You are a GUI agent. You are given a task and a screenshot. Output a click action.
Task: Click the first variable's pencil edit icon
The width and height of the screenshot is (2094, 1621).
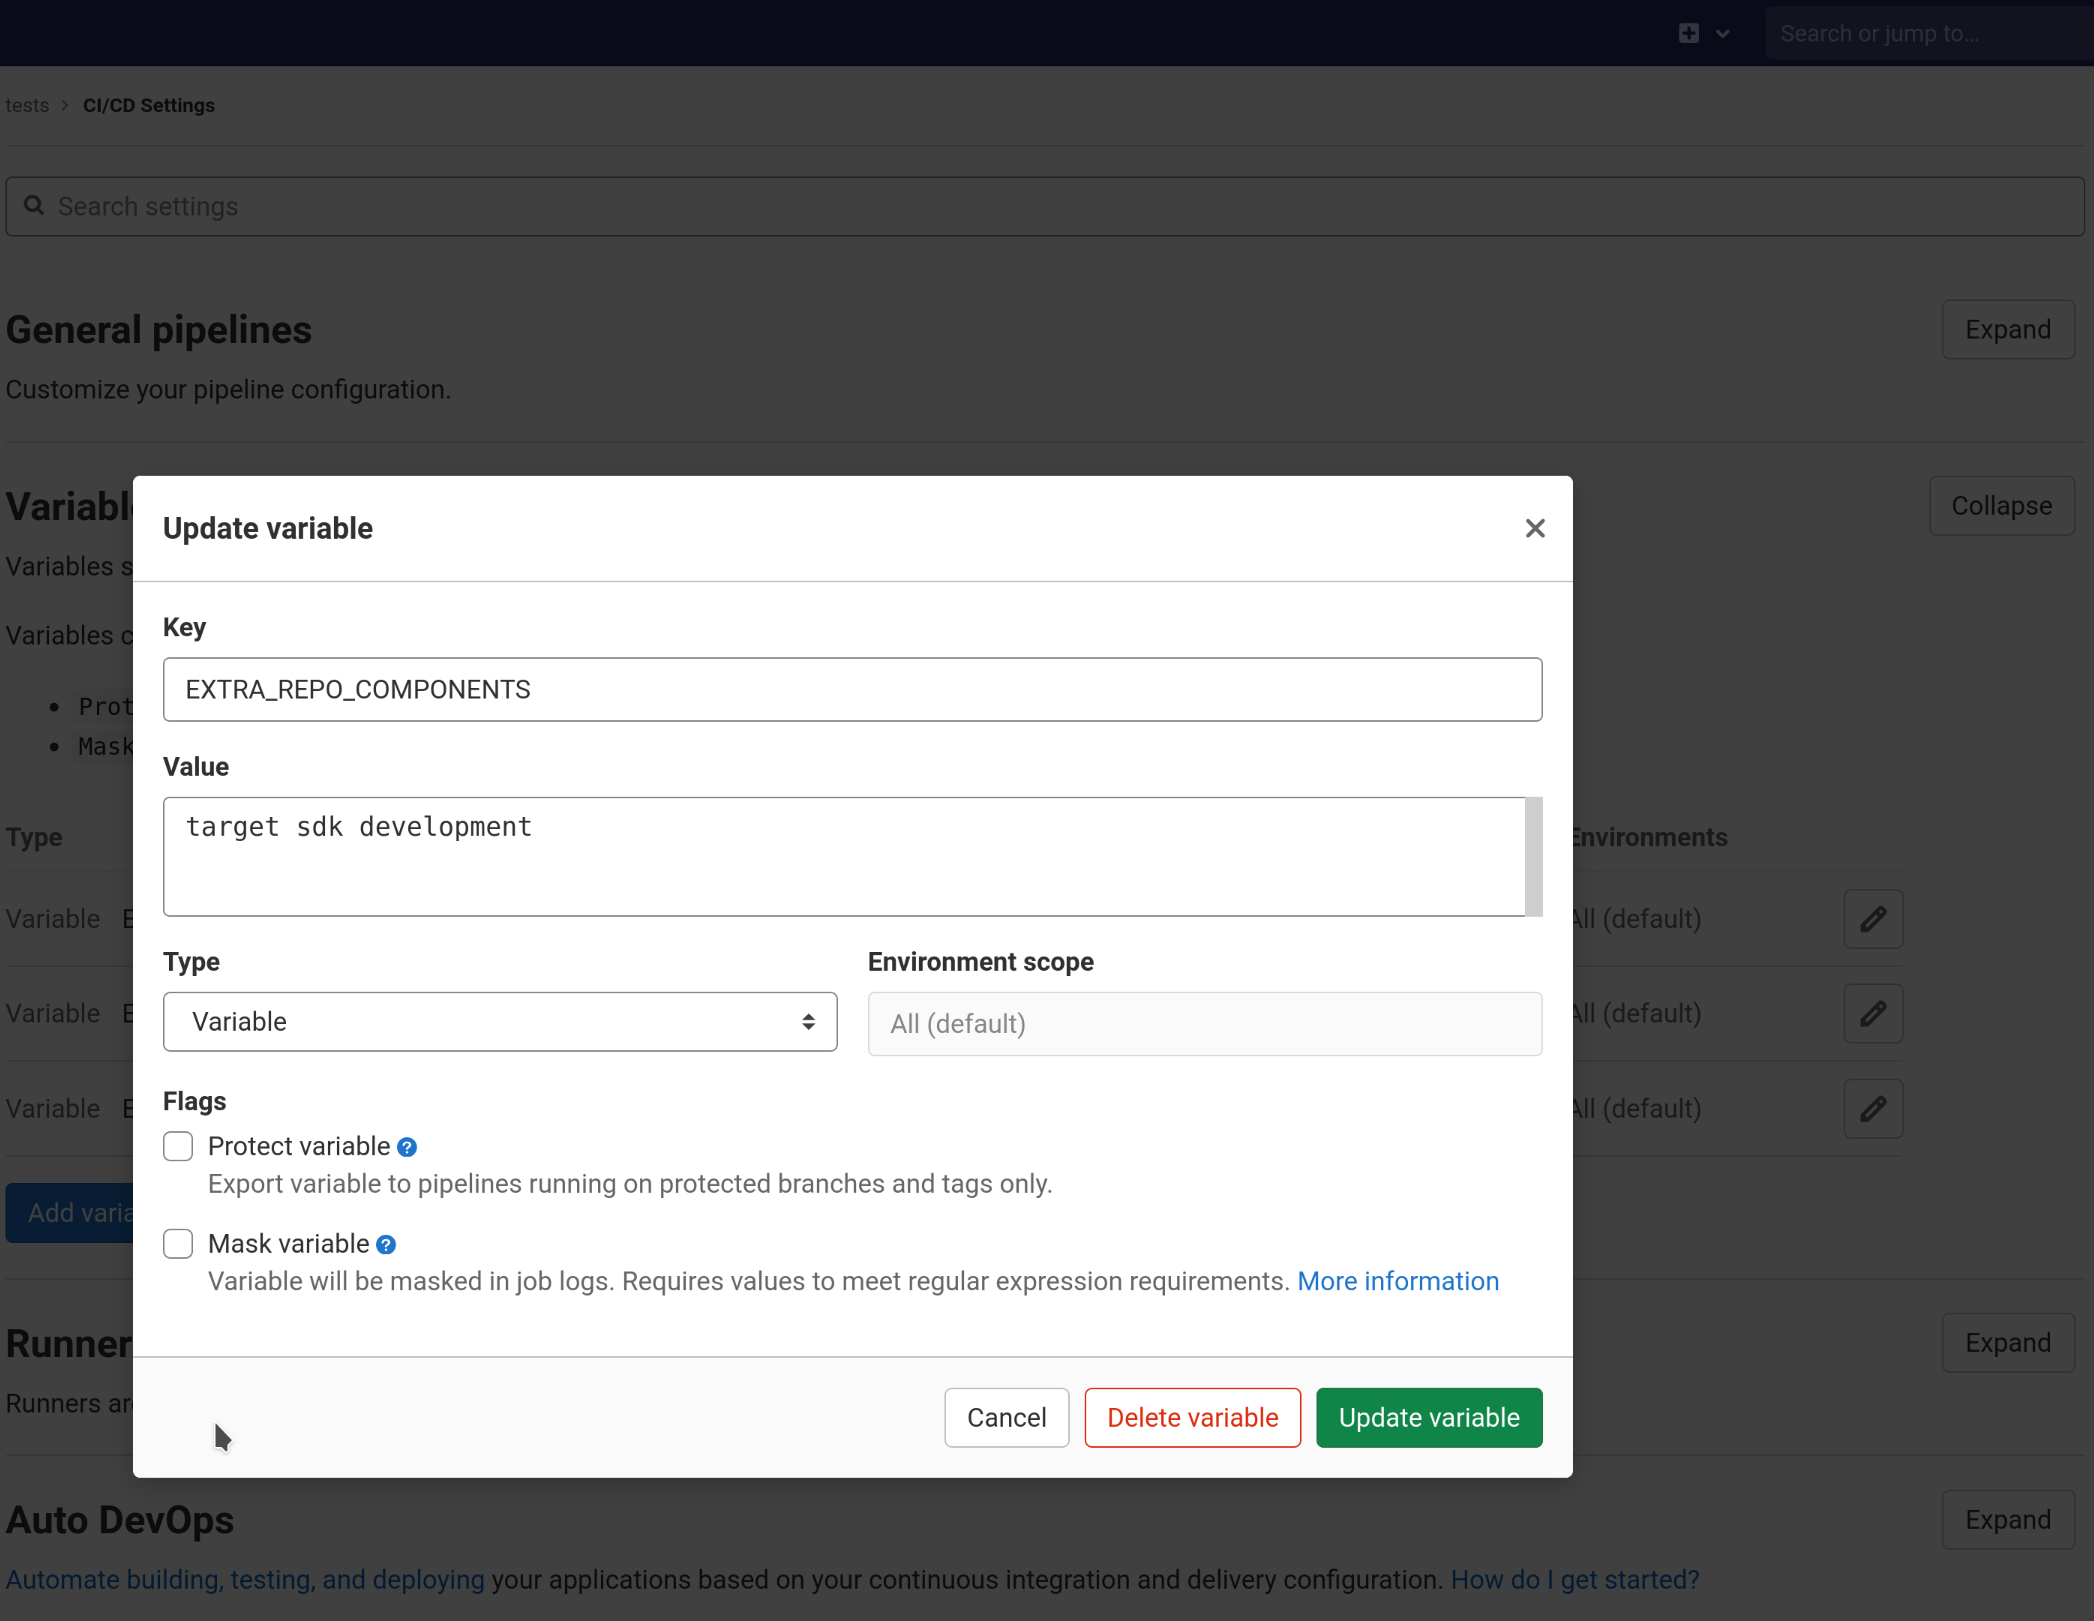(1872, 919)
